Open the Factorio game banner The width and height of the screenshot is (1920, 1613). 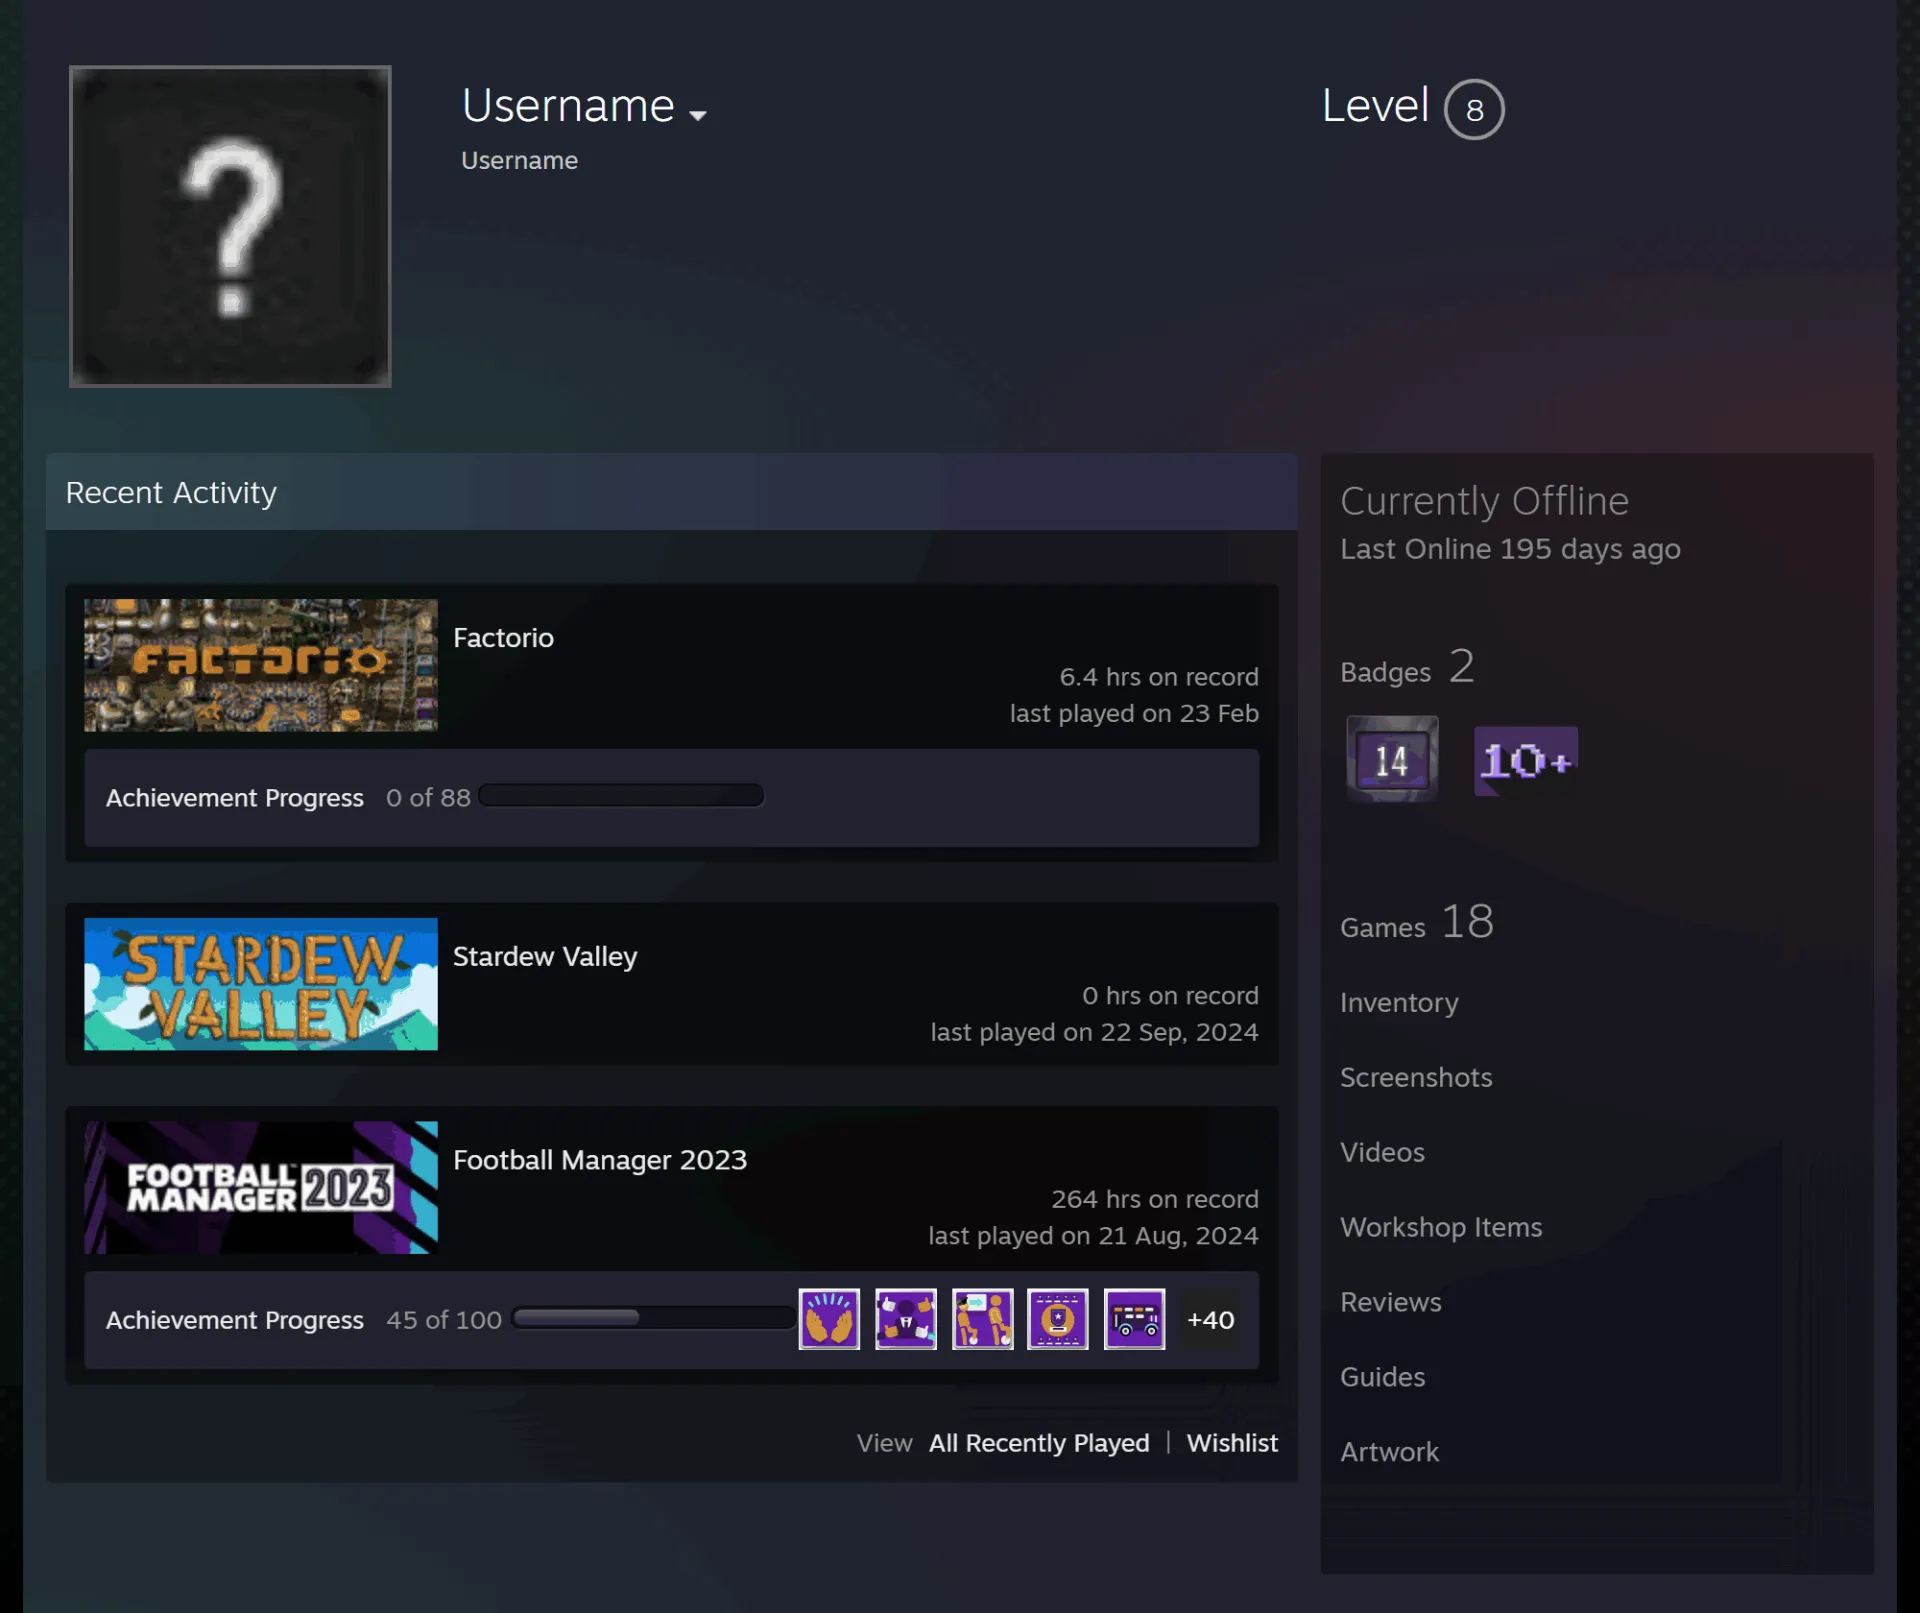tap(261, 665)
